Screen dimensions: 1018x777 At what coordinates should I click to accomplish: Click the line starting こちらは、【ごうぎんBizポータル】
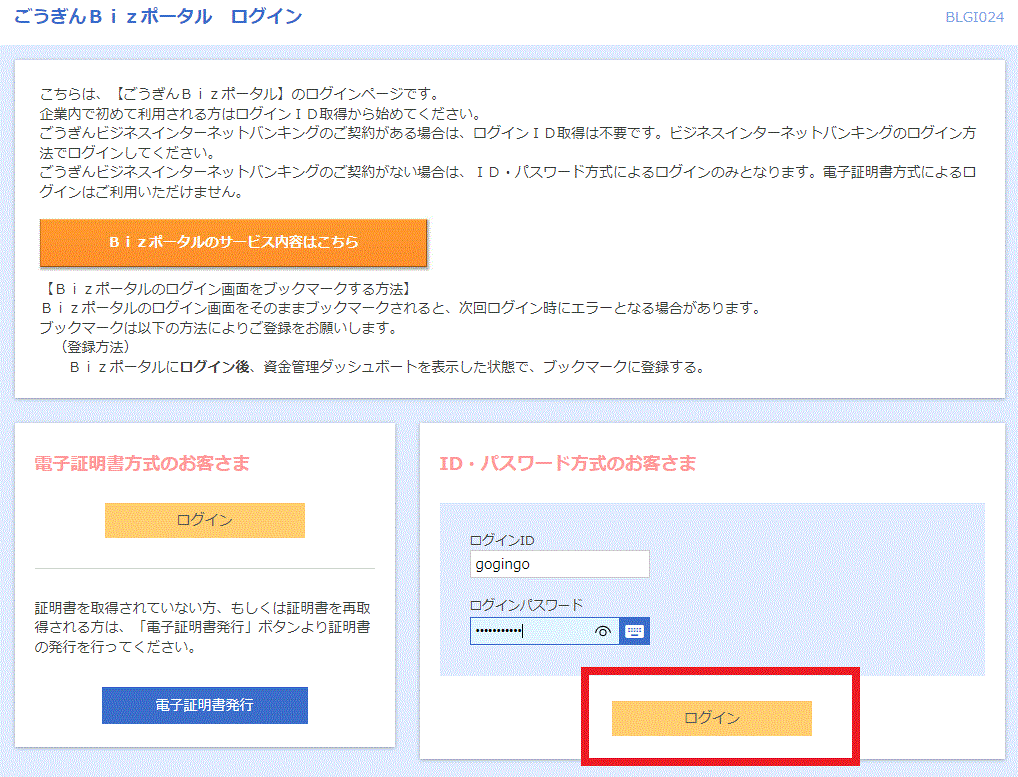click(x=241, y=95)
